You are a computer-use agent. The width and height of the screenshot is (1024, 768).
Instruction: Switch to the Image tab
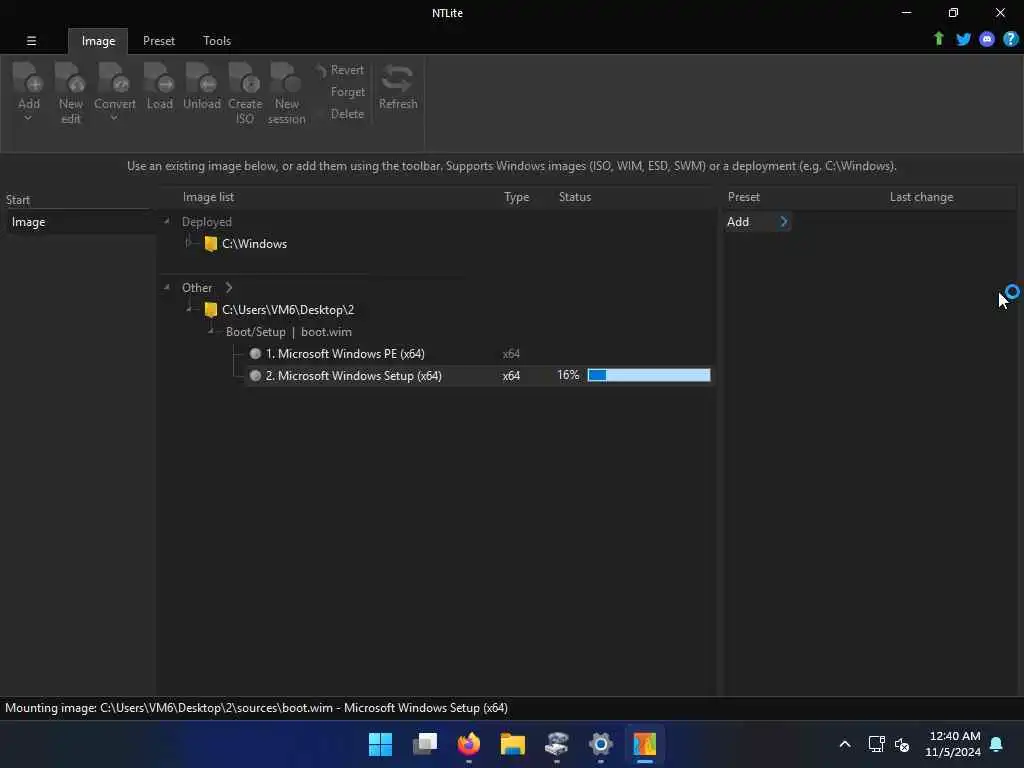(98, 40)
